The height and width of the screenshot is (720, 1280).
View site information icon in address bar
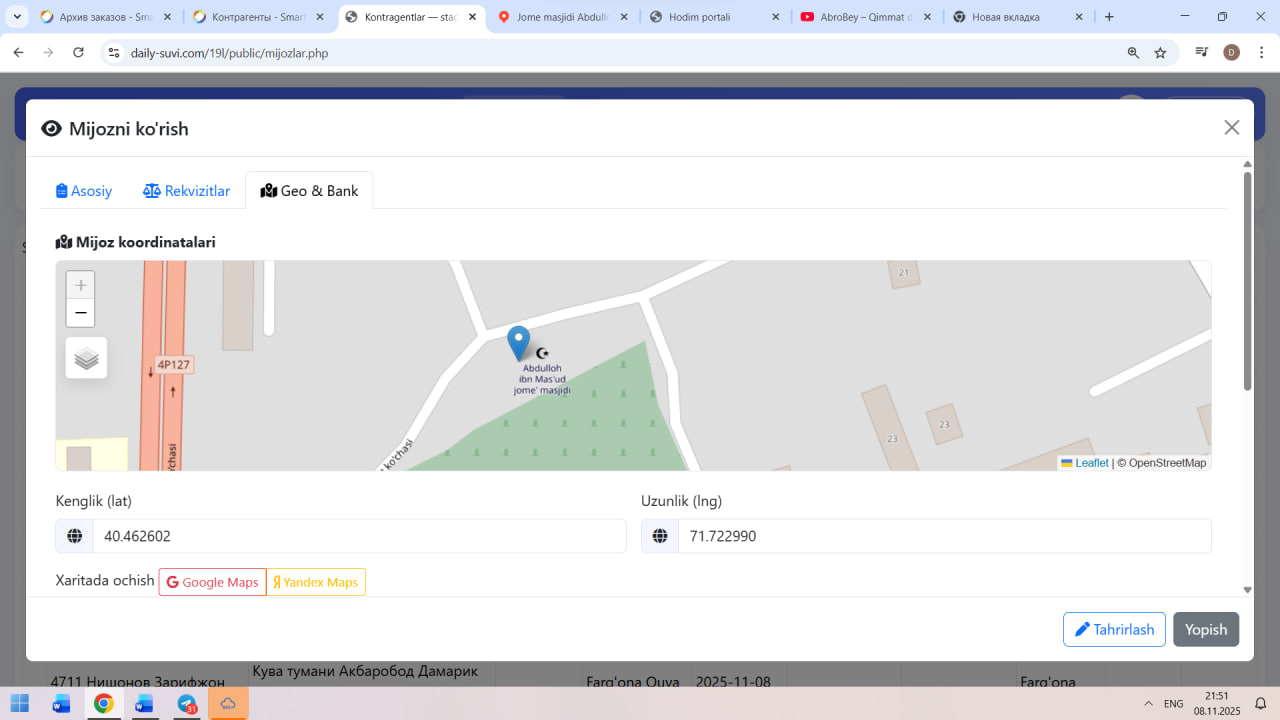tap(114, 53)
